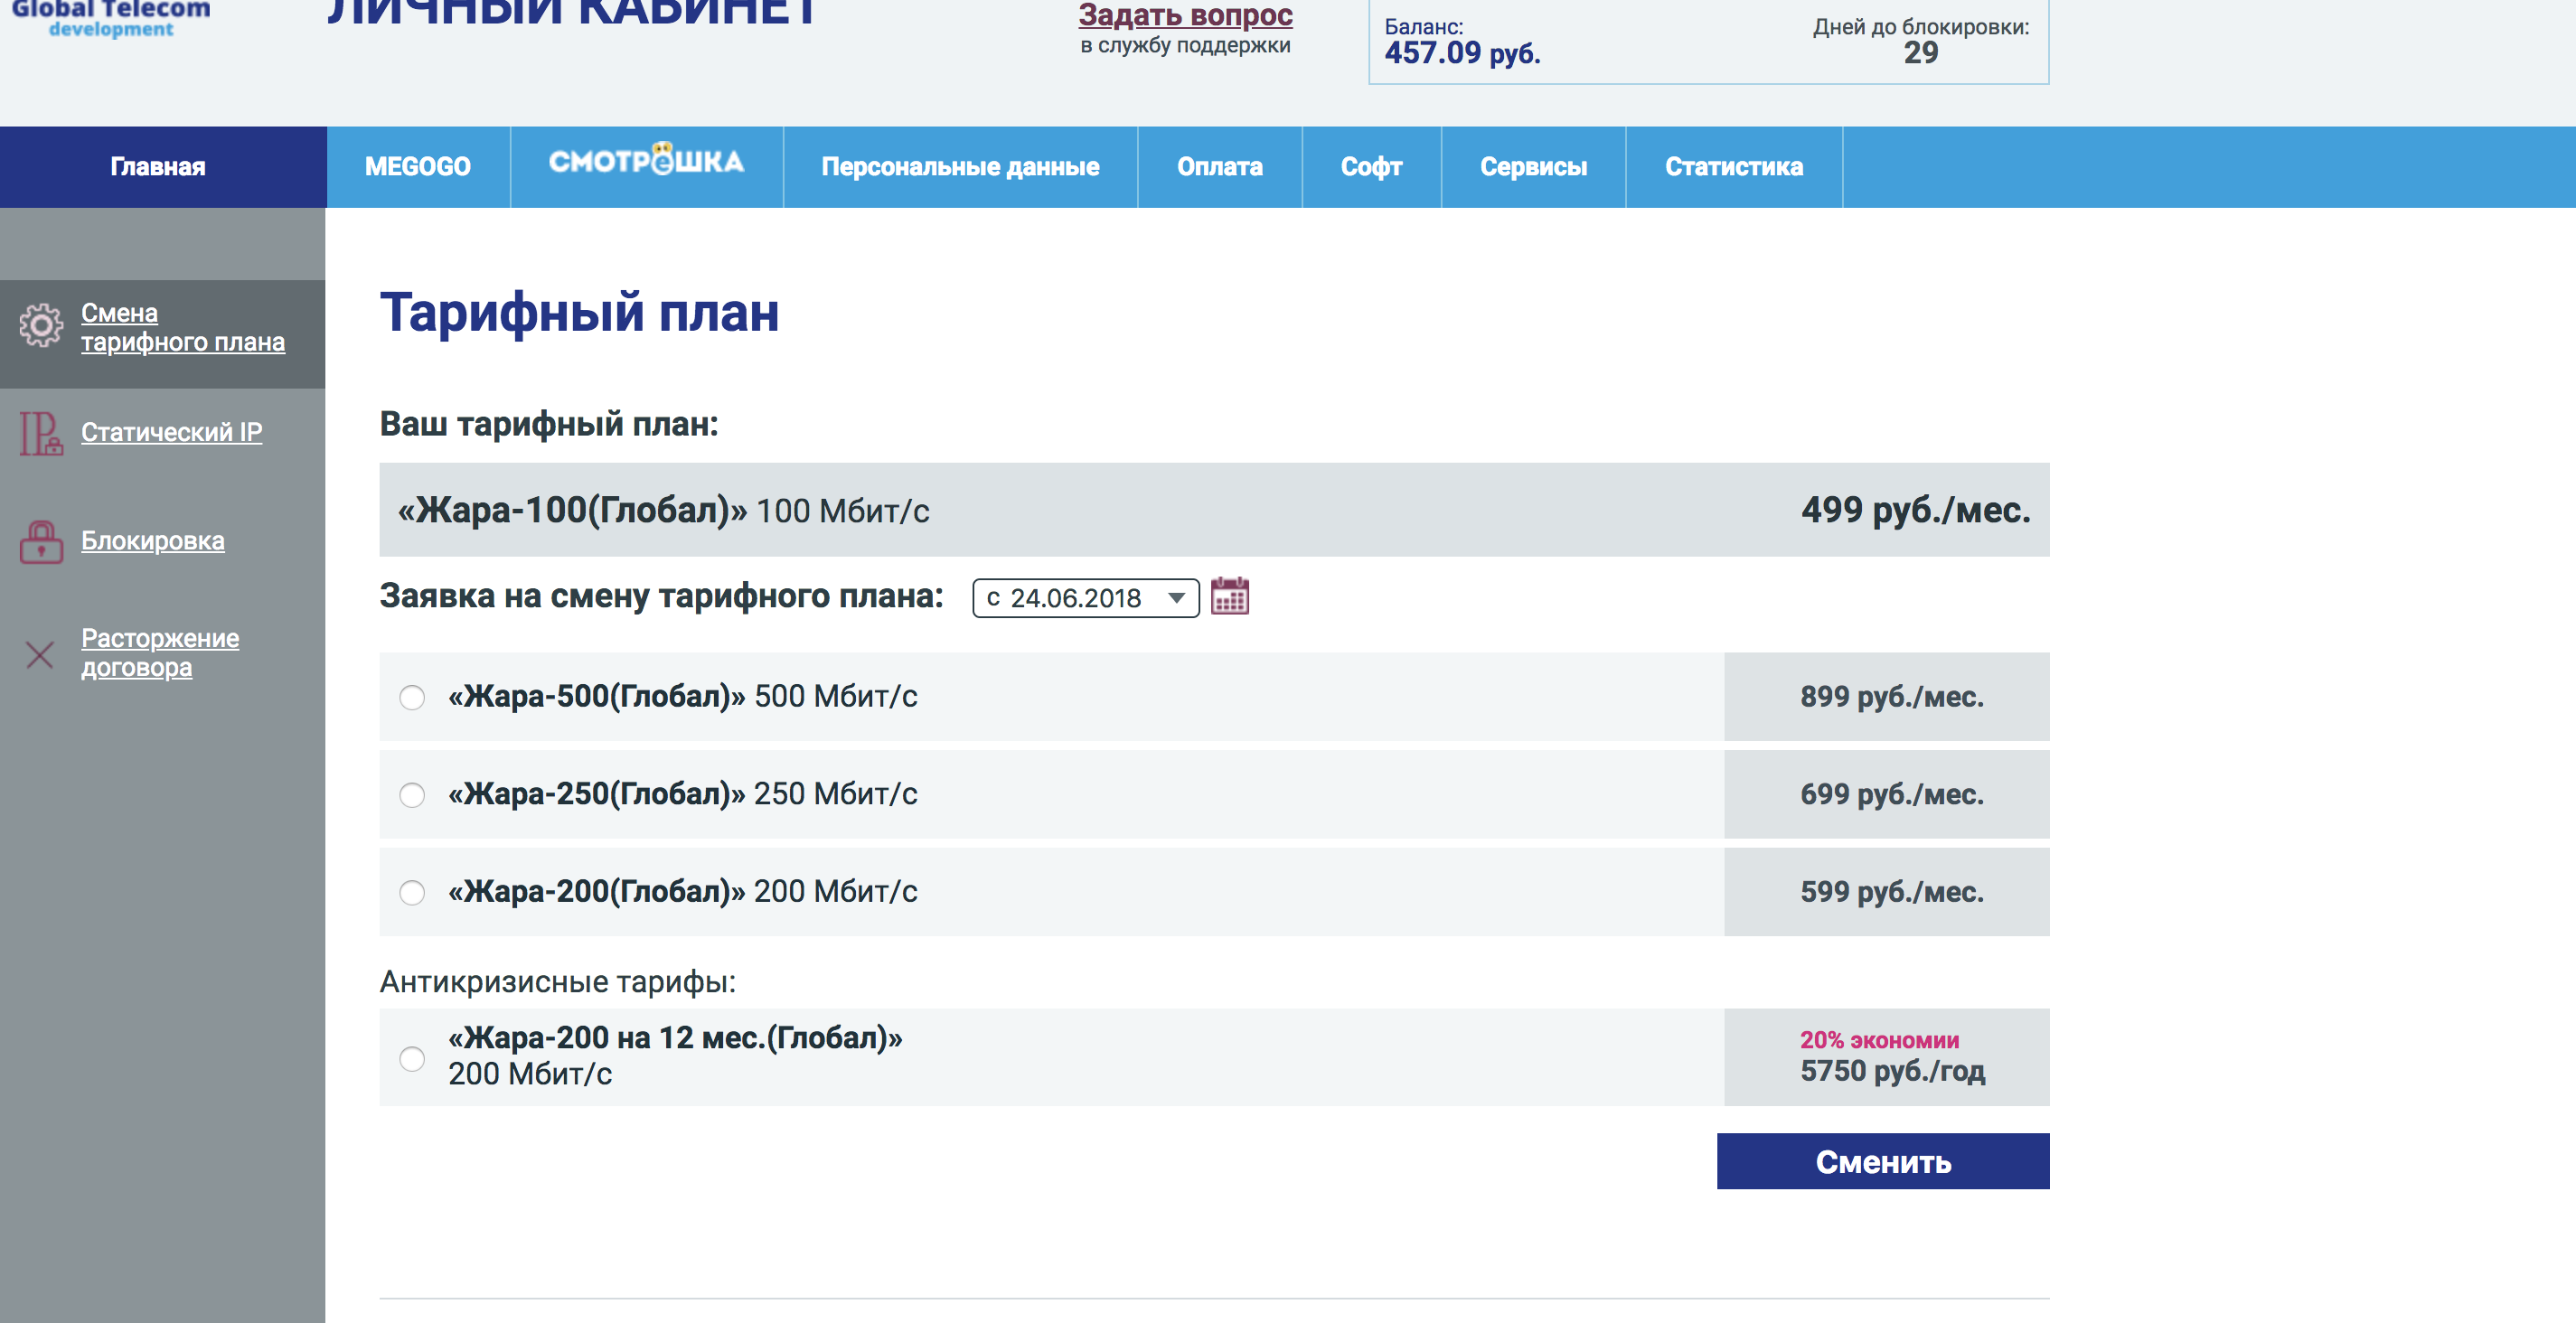Click the X icon for contract termination
The width and height of the screenshot is (2576, 1323).
tap(40, 655)
